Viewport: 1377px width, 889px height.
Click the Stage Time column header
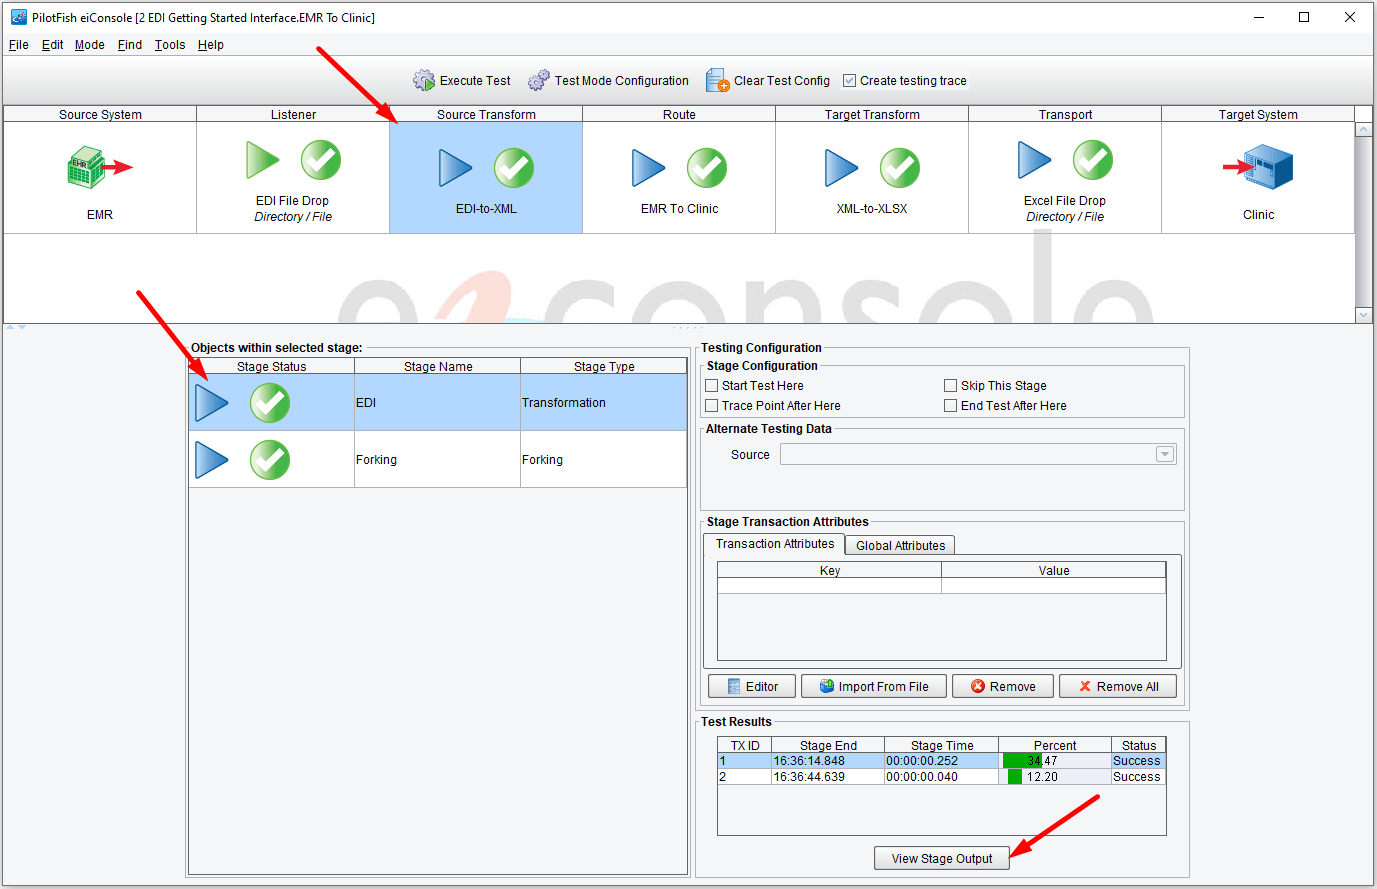(942, 745)
